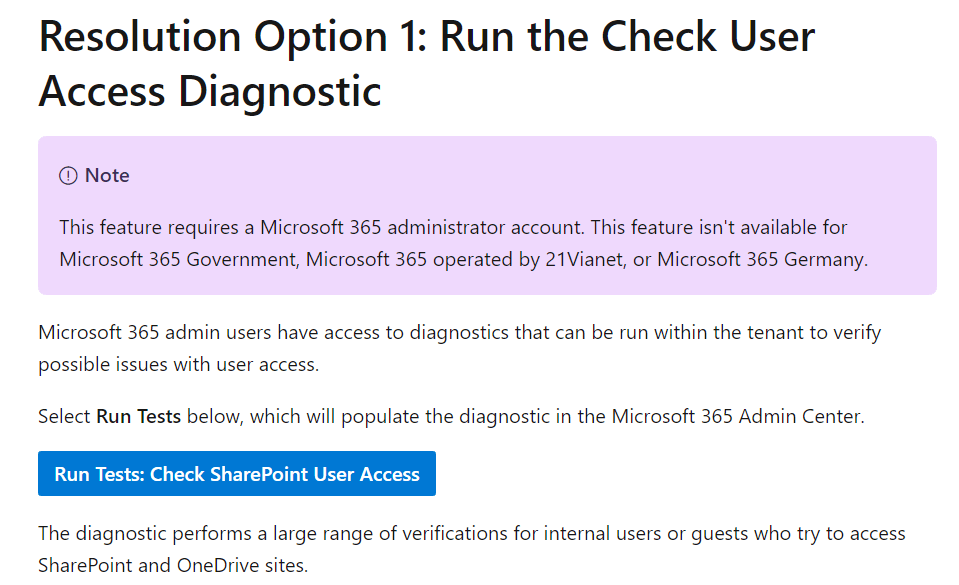Click the Note info circle icon
The image size is (959, 585).
click(68, 176)
